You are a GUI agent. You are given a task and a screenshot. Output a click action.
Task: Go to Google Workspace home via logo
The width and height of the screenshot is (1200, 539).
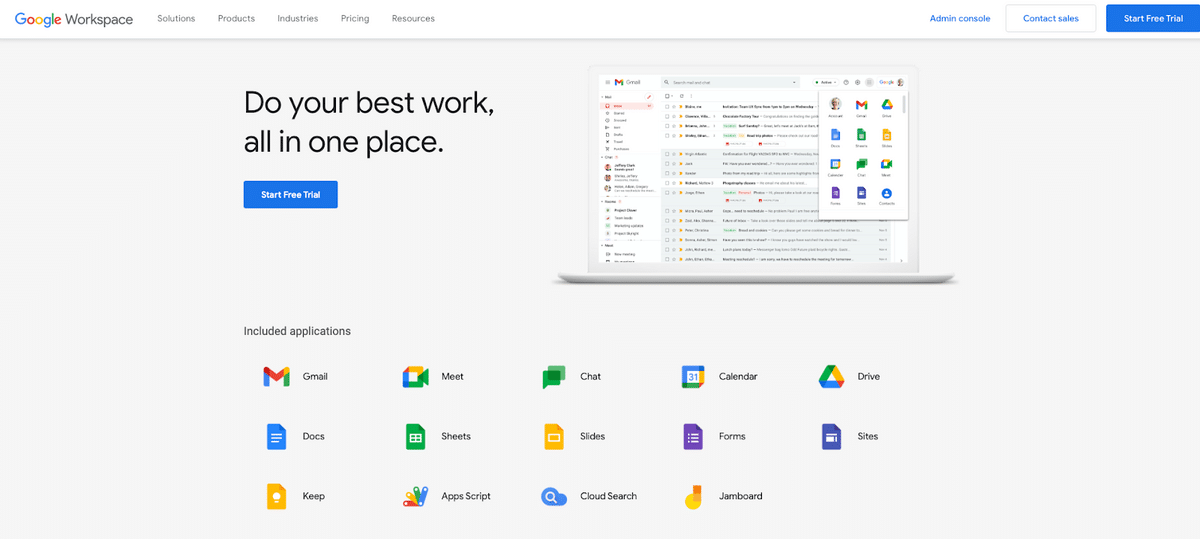click(74, 19)
